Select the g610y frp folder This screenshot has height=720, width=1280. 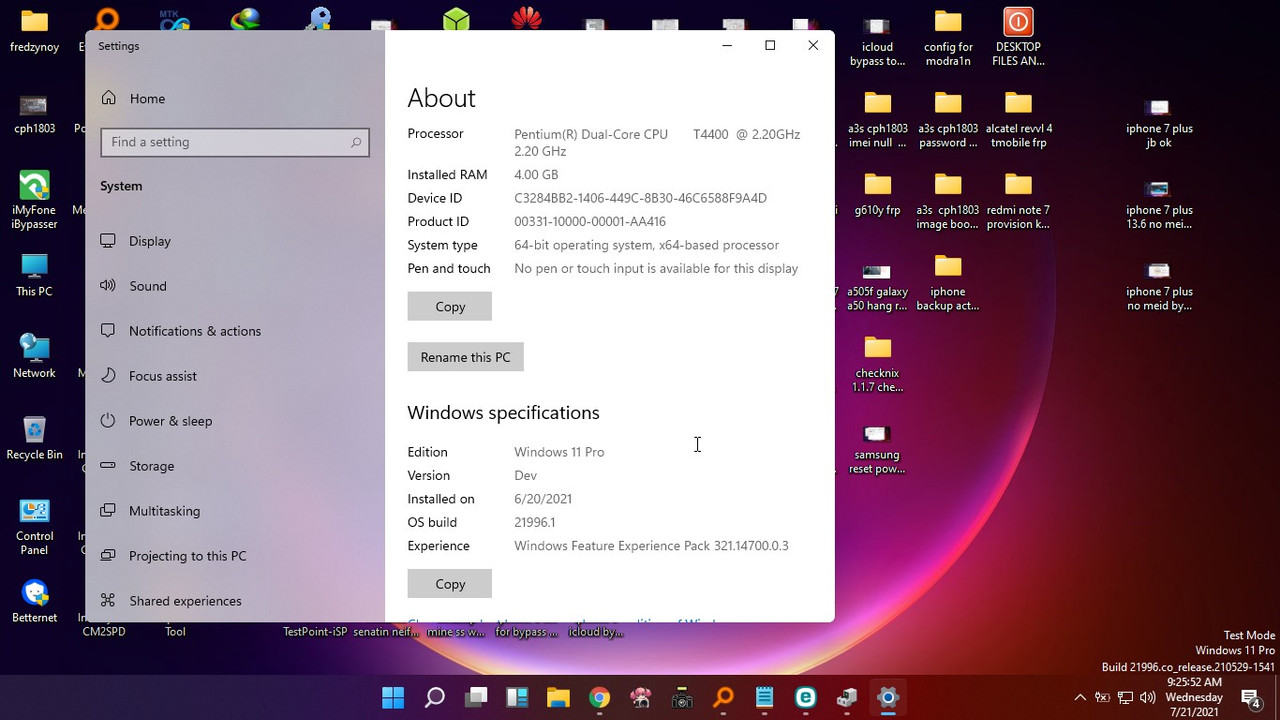[877, 195]
